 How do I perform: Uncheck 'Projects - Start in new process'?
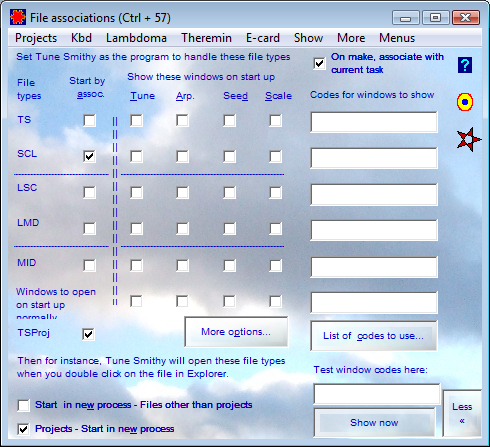tap(24, 429)
